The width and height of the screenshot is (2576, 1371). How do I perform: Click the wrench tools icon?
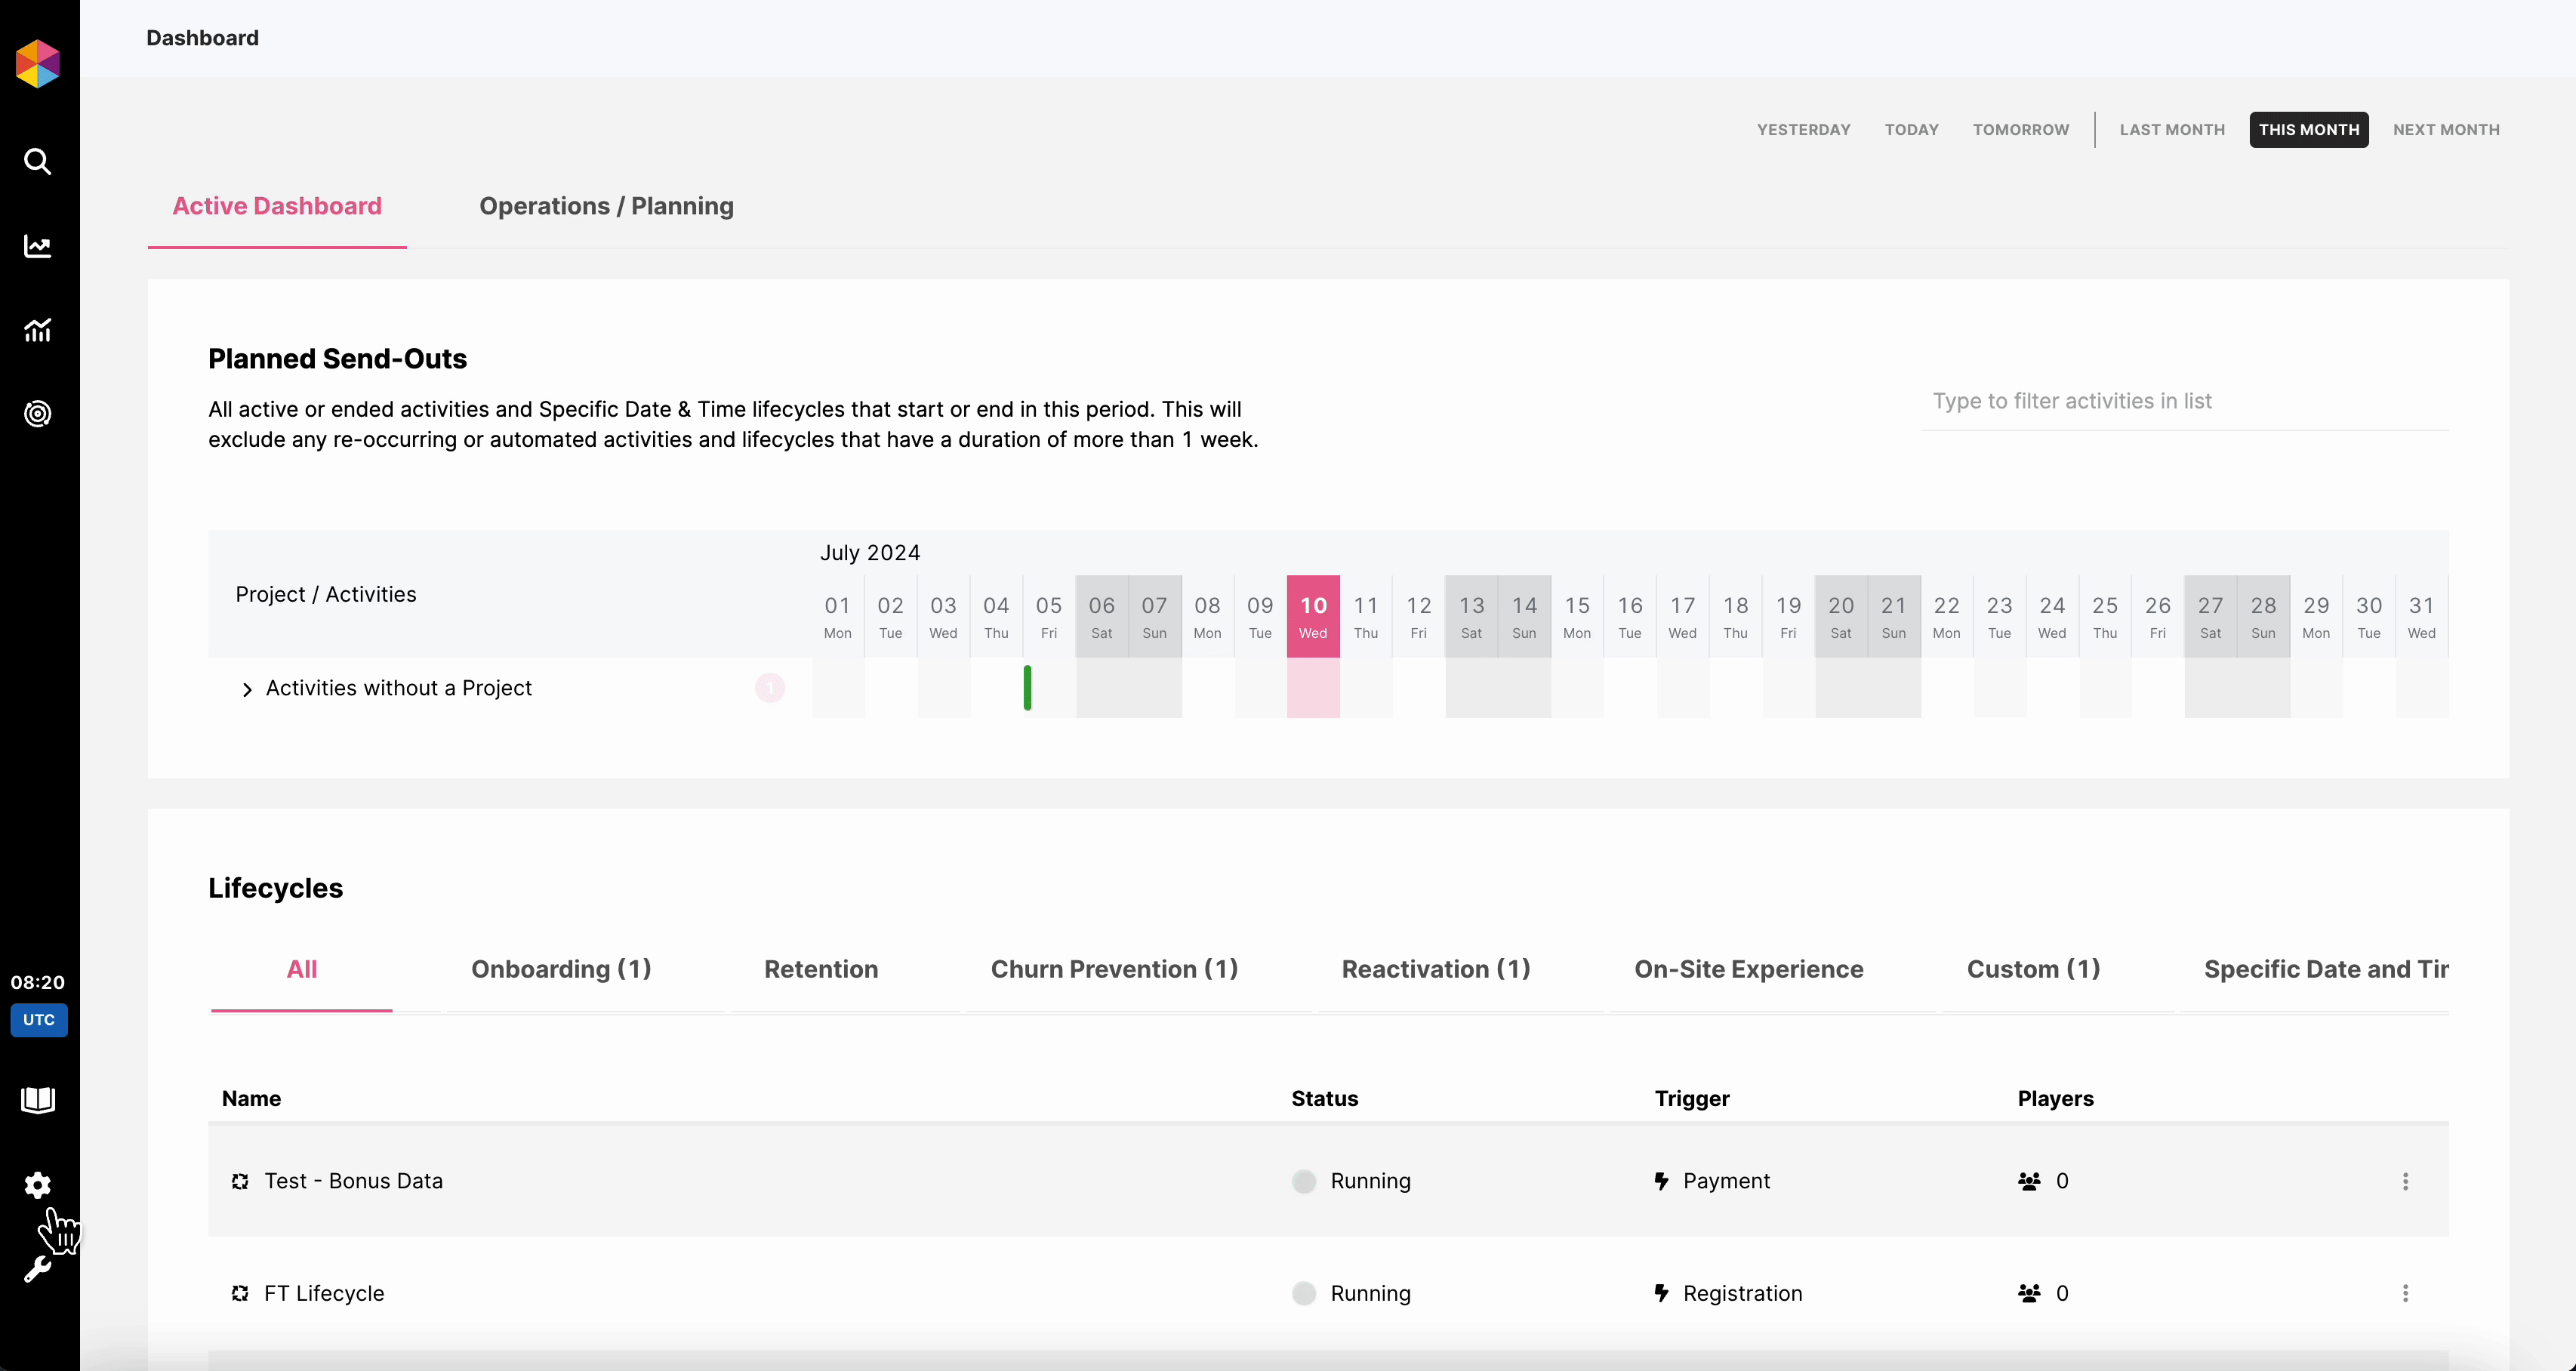tap(37, 1270)
